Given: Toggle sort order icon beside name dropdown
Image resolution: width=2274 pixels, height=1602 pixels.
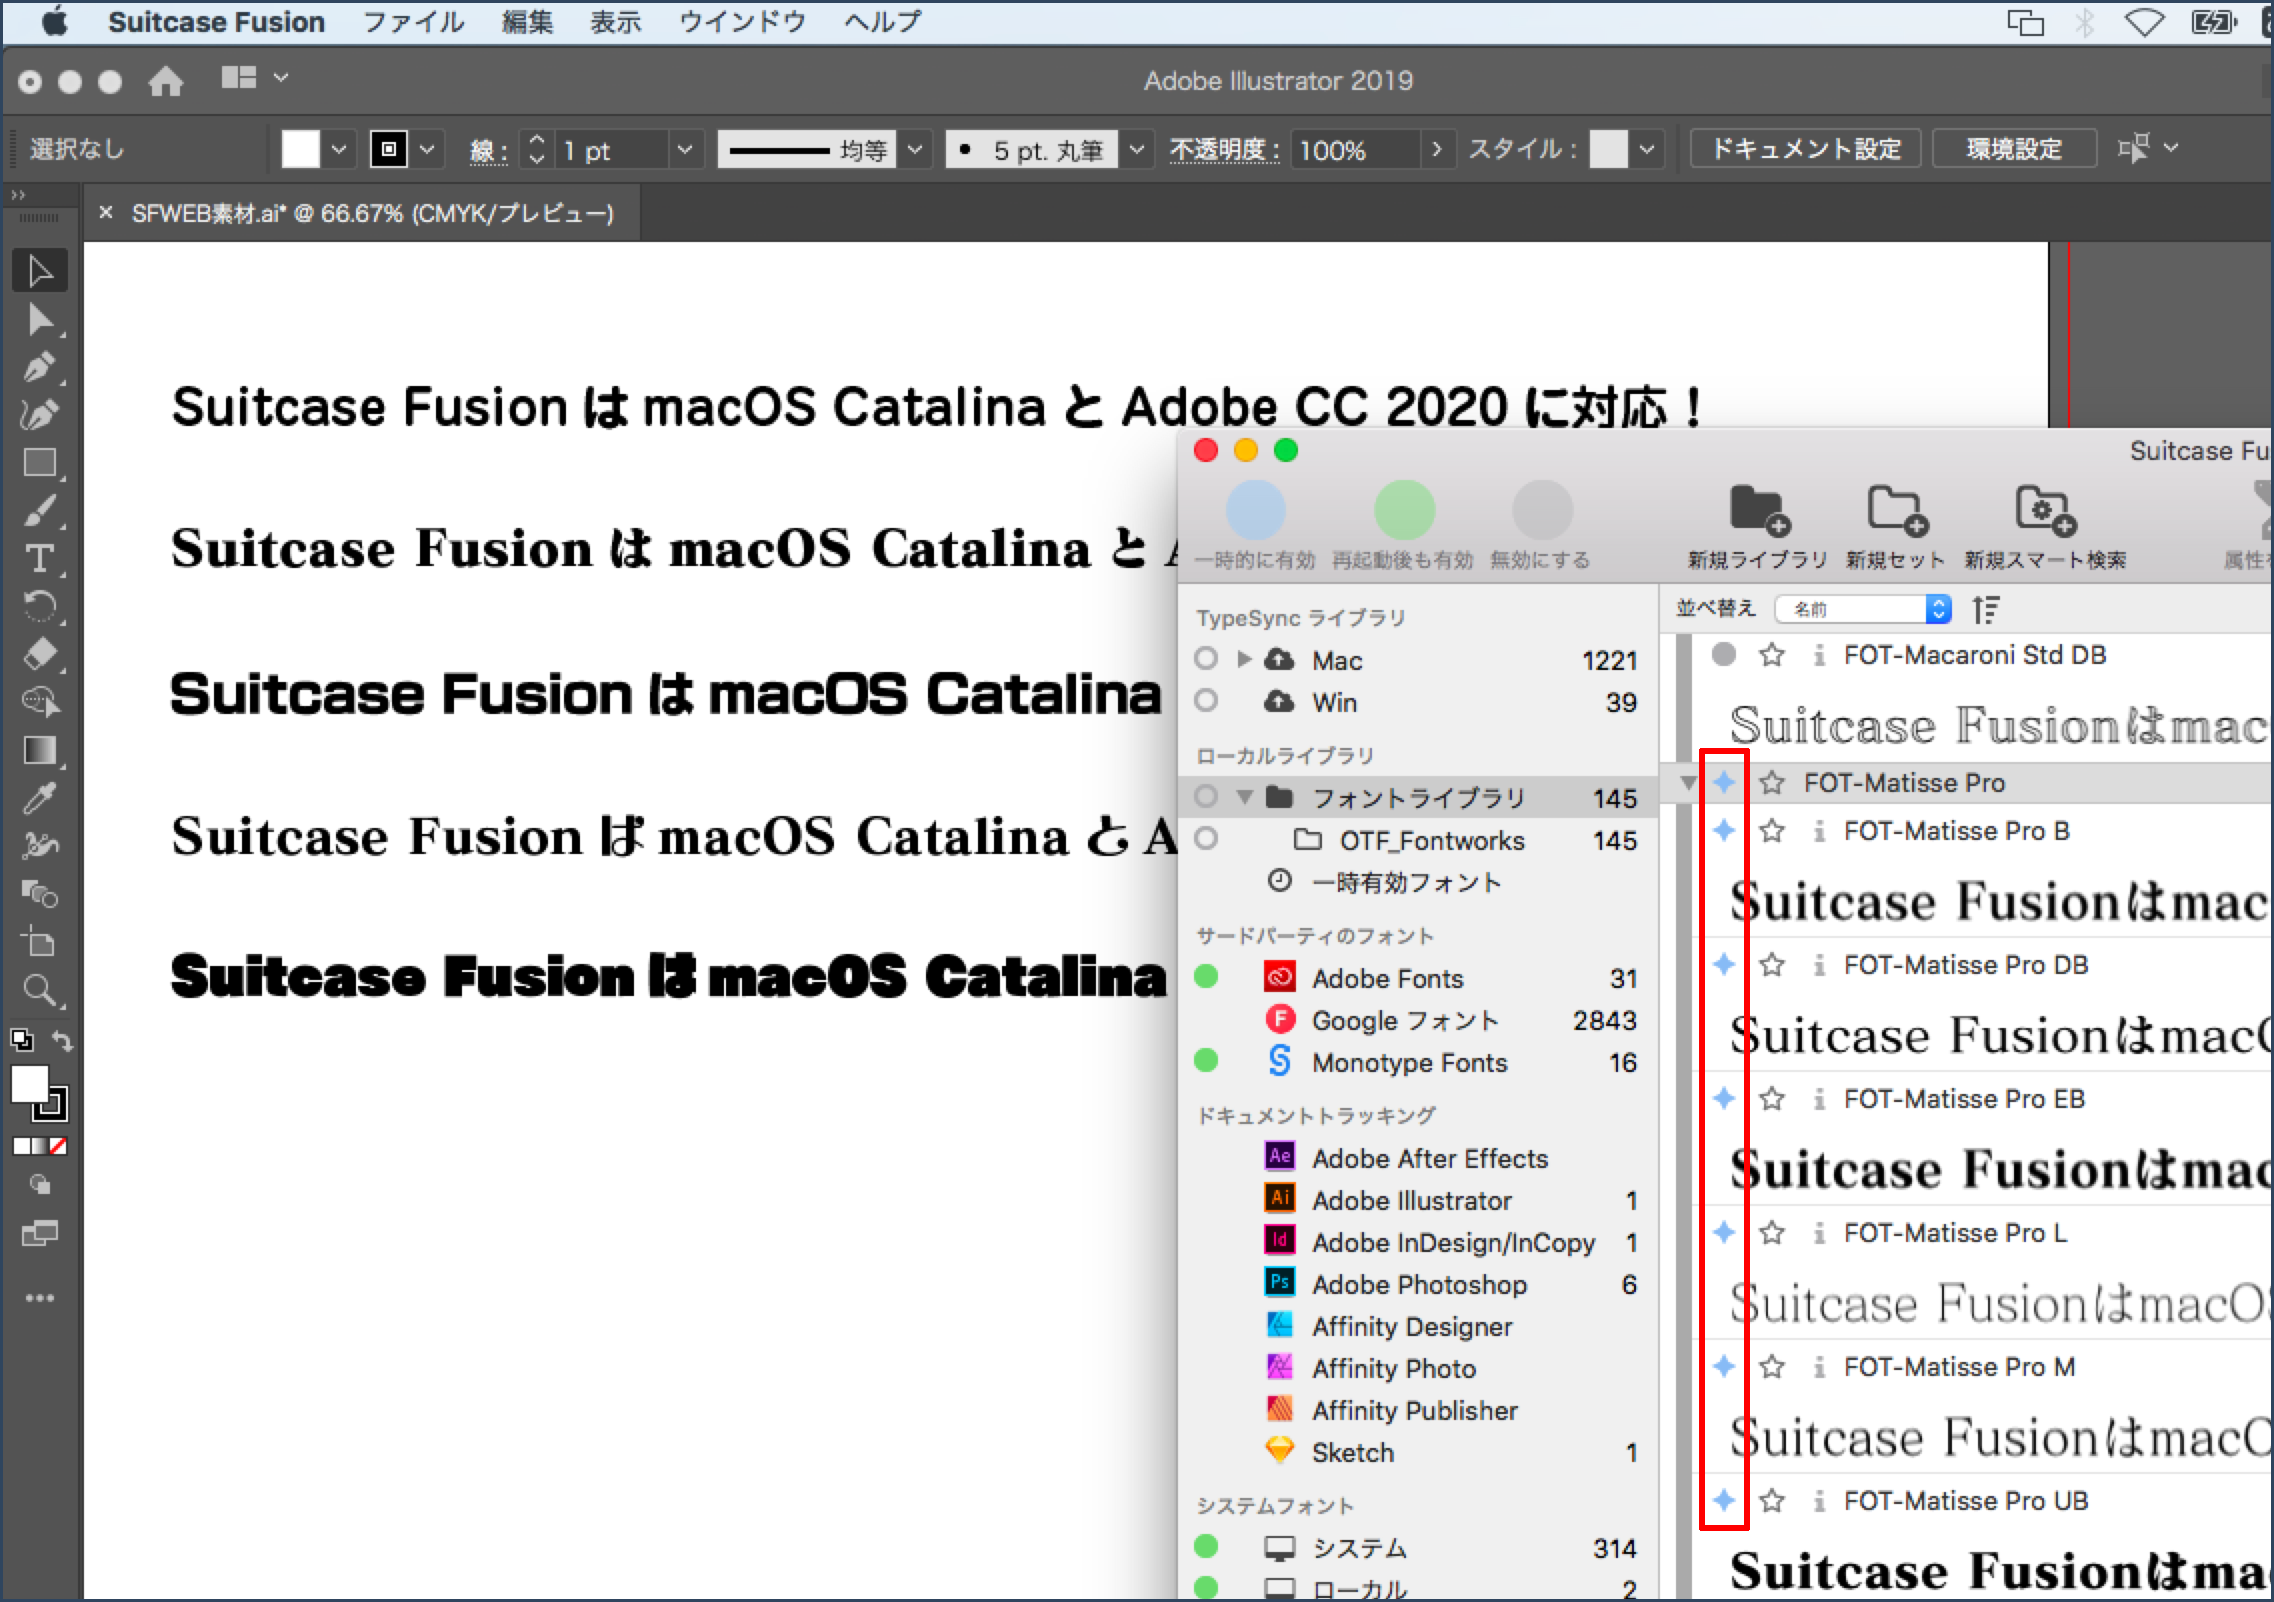Looking at the screenshot, I should [x=1985, y=609].
